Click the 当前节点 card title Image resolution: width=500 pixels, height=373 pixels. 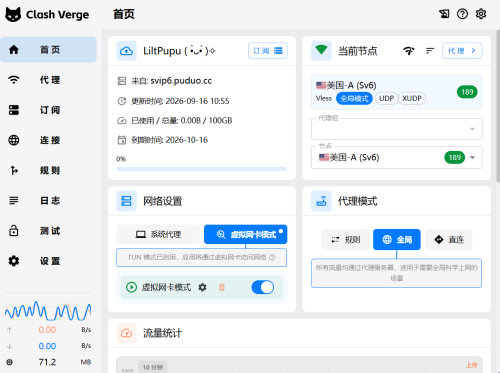[x=358, y=51]
